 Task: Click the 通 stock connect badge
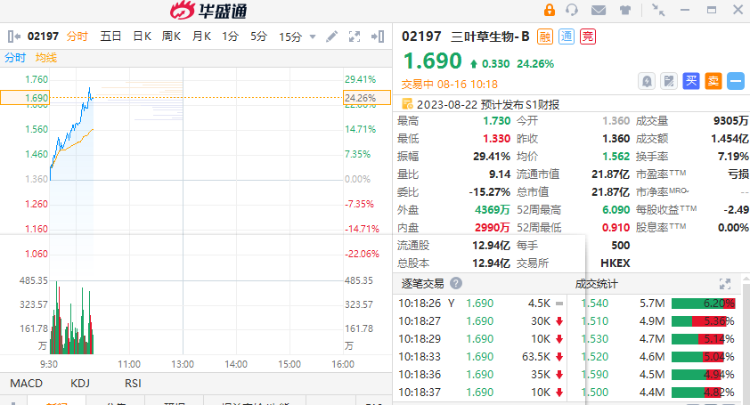point(566,37)
